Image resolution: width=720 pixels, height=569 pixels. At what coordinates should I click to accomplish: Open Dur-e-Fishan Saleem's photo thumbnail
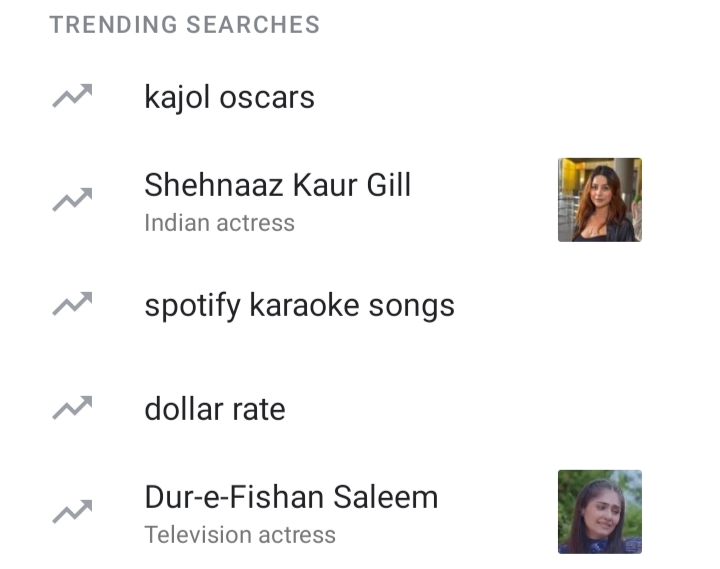point(599,512)
